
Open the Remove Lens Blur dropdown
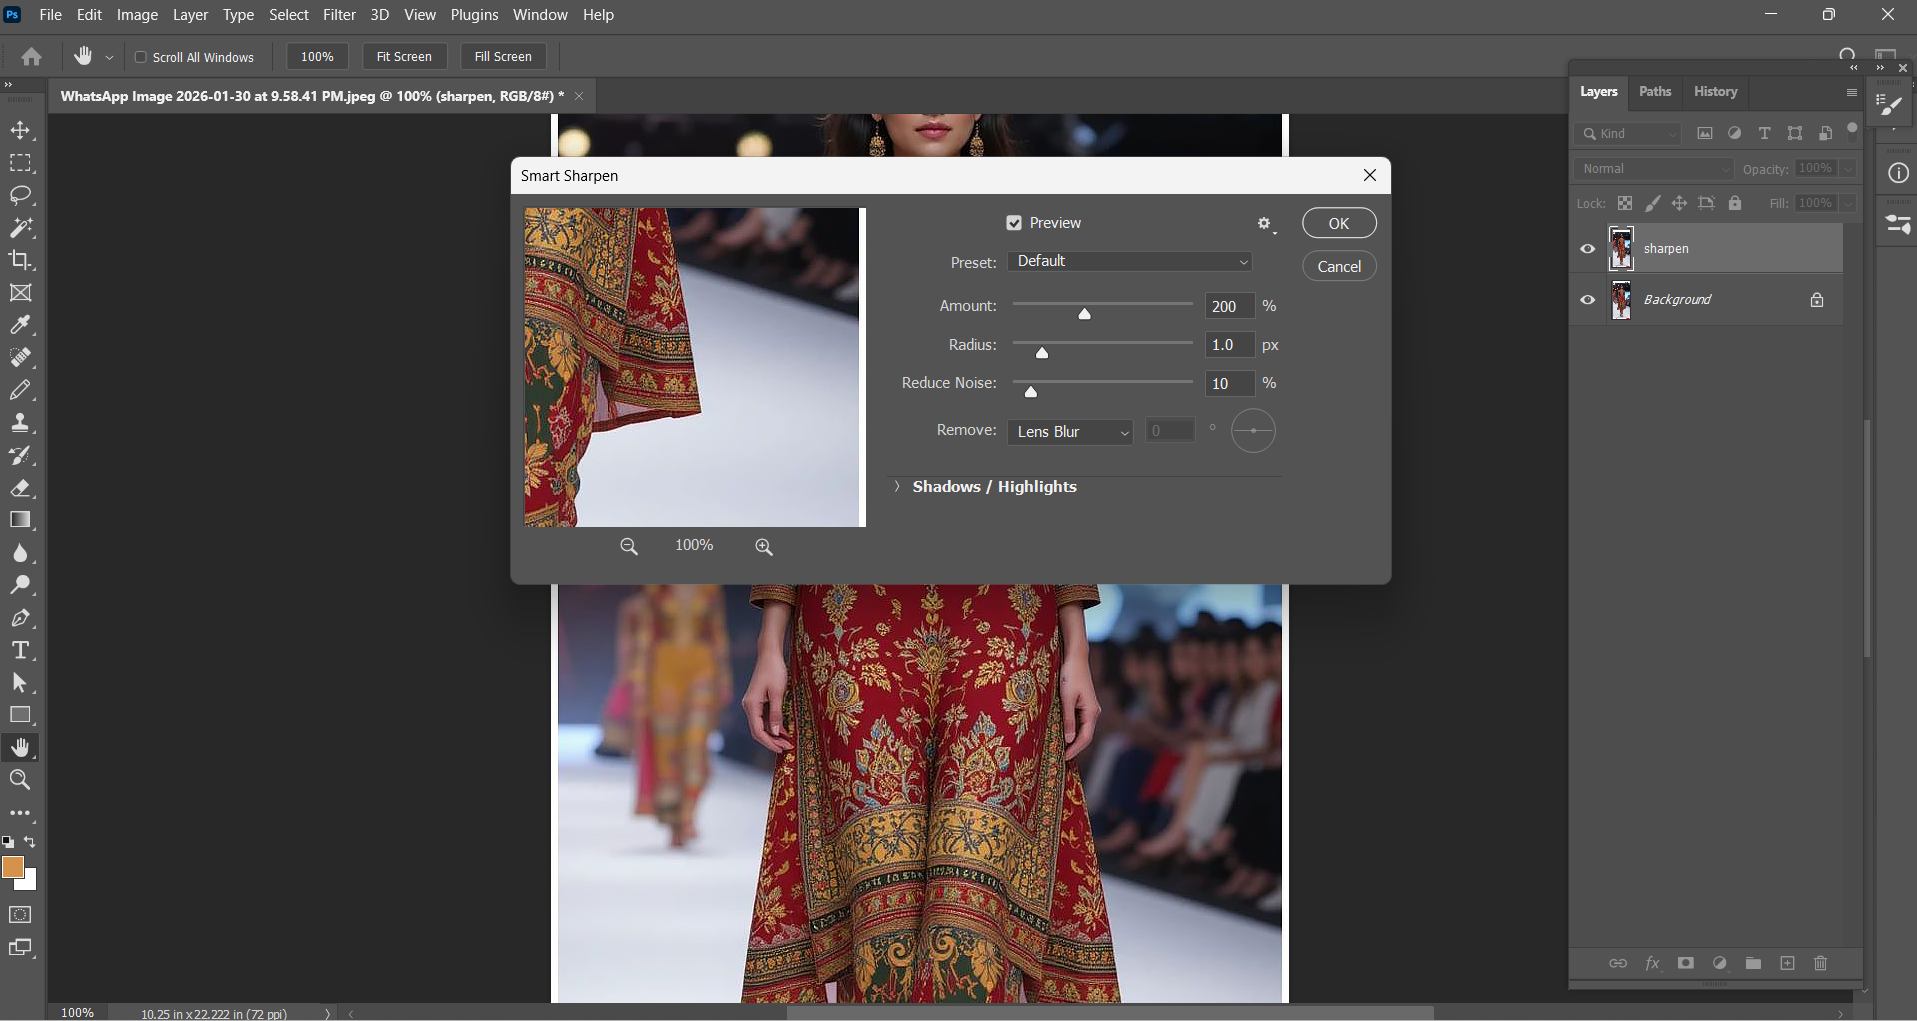pos(1070,432)
